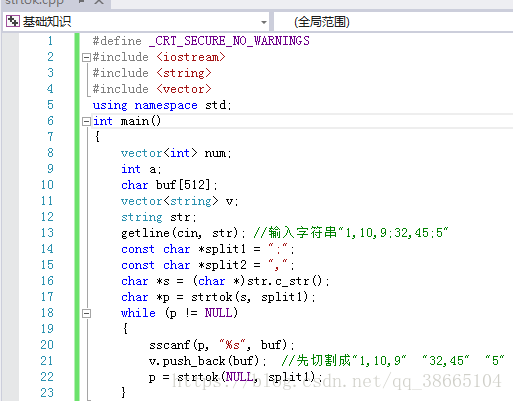513x401 pixels.
Task: Click the comment on line 13
Action: (351, 233)
